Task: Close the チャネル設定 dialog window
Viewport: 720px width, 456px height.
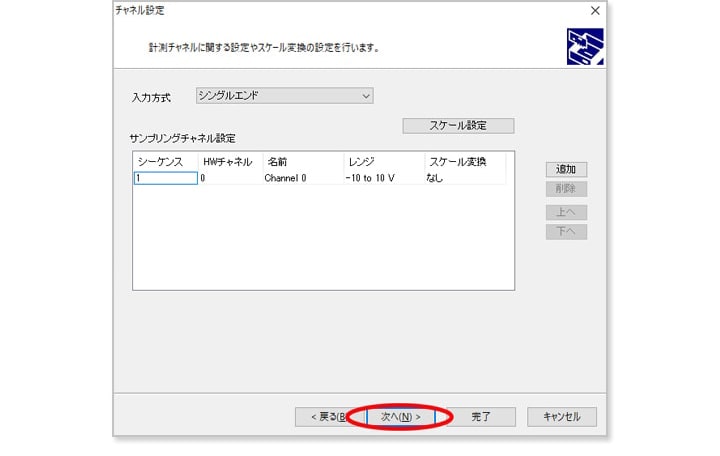Action: point(595,11)
